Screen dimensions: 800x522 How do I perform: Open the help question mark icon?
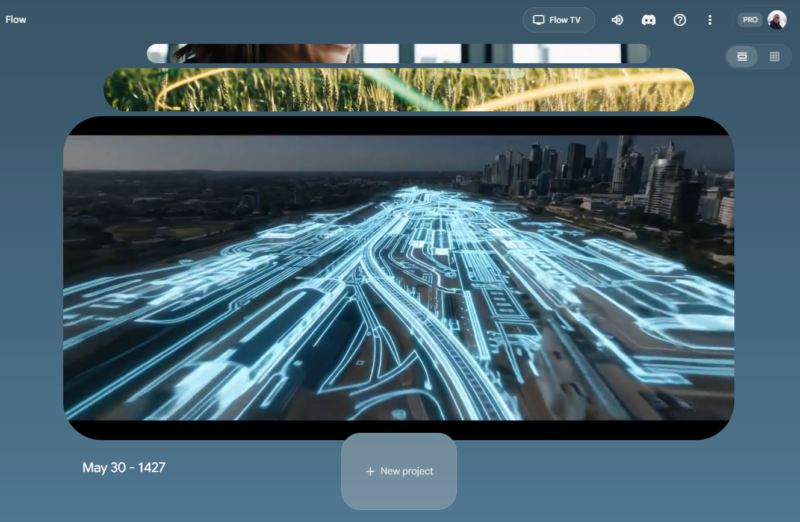coord(680,20)
